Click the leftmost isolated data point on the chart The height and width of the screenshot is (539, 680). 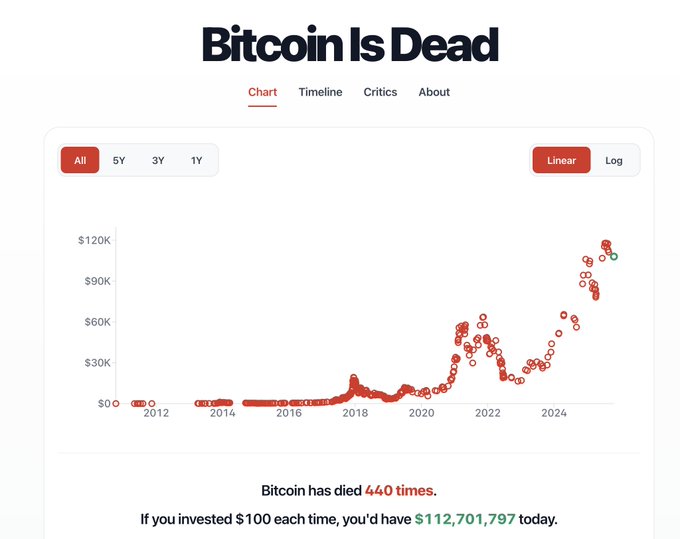(x=116, y=403)
